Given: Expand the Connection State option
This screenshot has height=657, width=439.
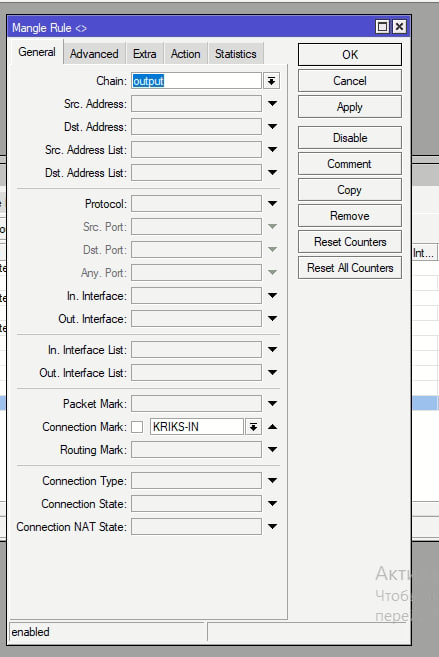Looking at the screenshot, I should click(272, 504).
